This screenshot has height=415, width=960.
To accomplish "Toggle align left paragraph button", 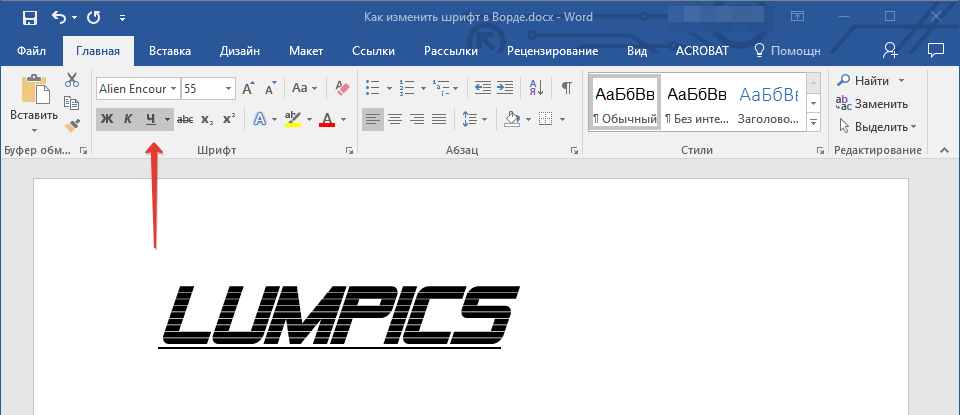I will click(372, 119).
